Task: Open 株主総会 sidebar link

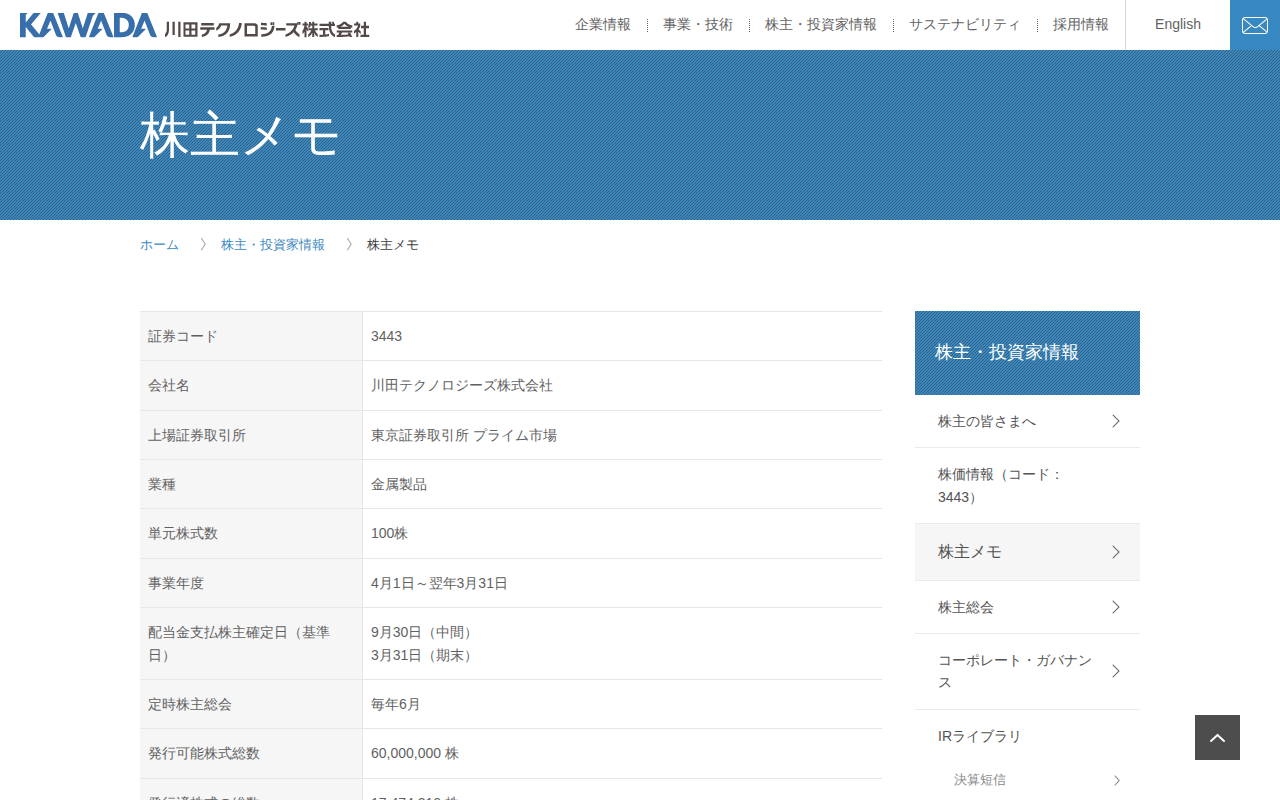Action: click(x=1027, y=607)
